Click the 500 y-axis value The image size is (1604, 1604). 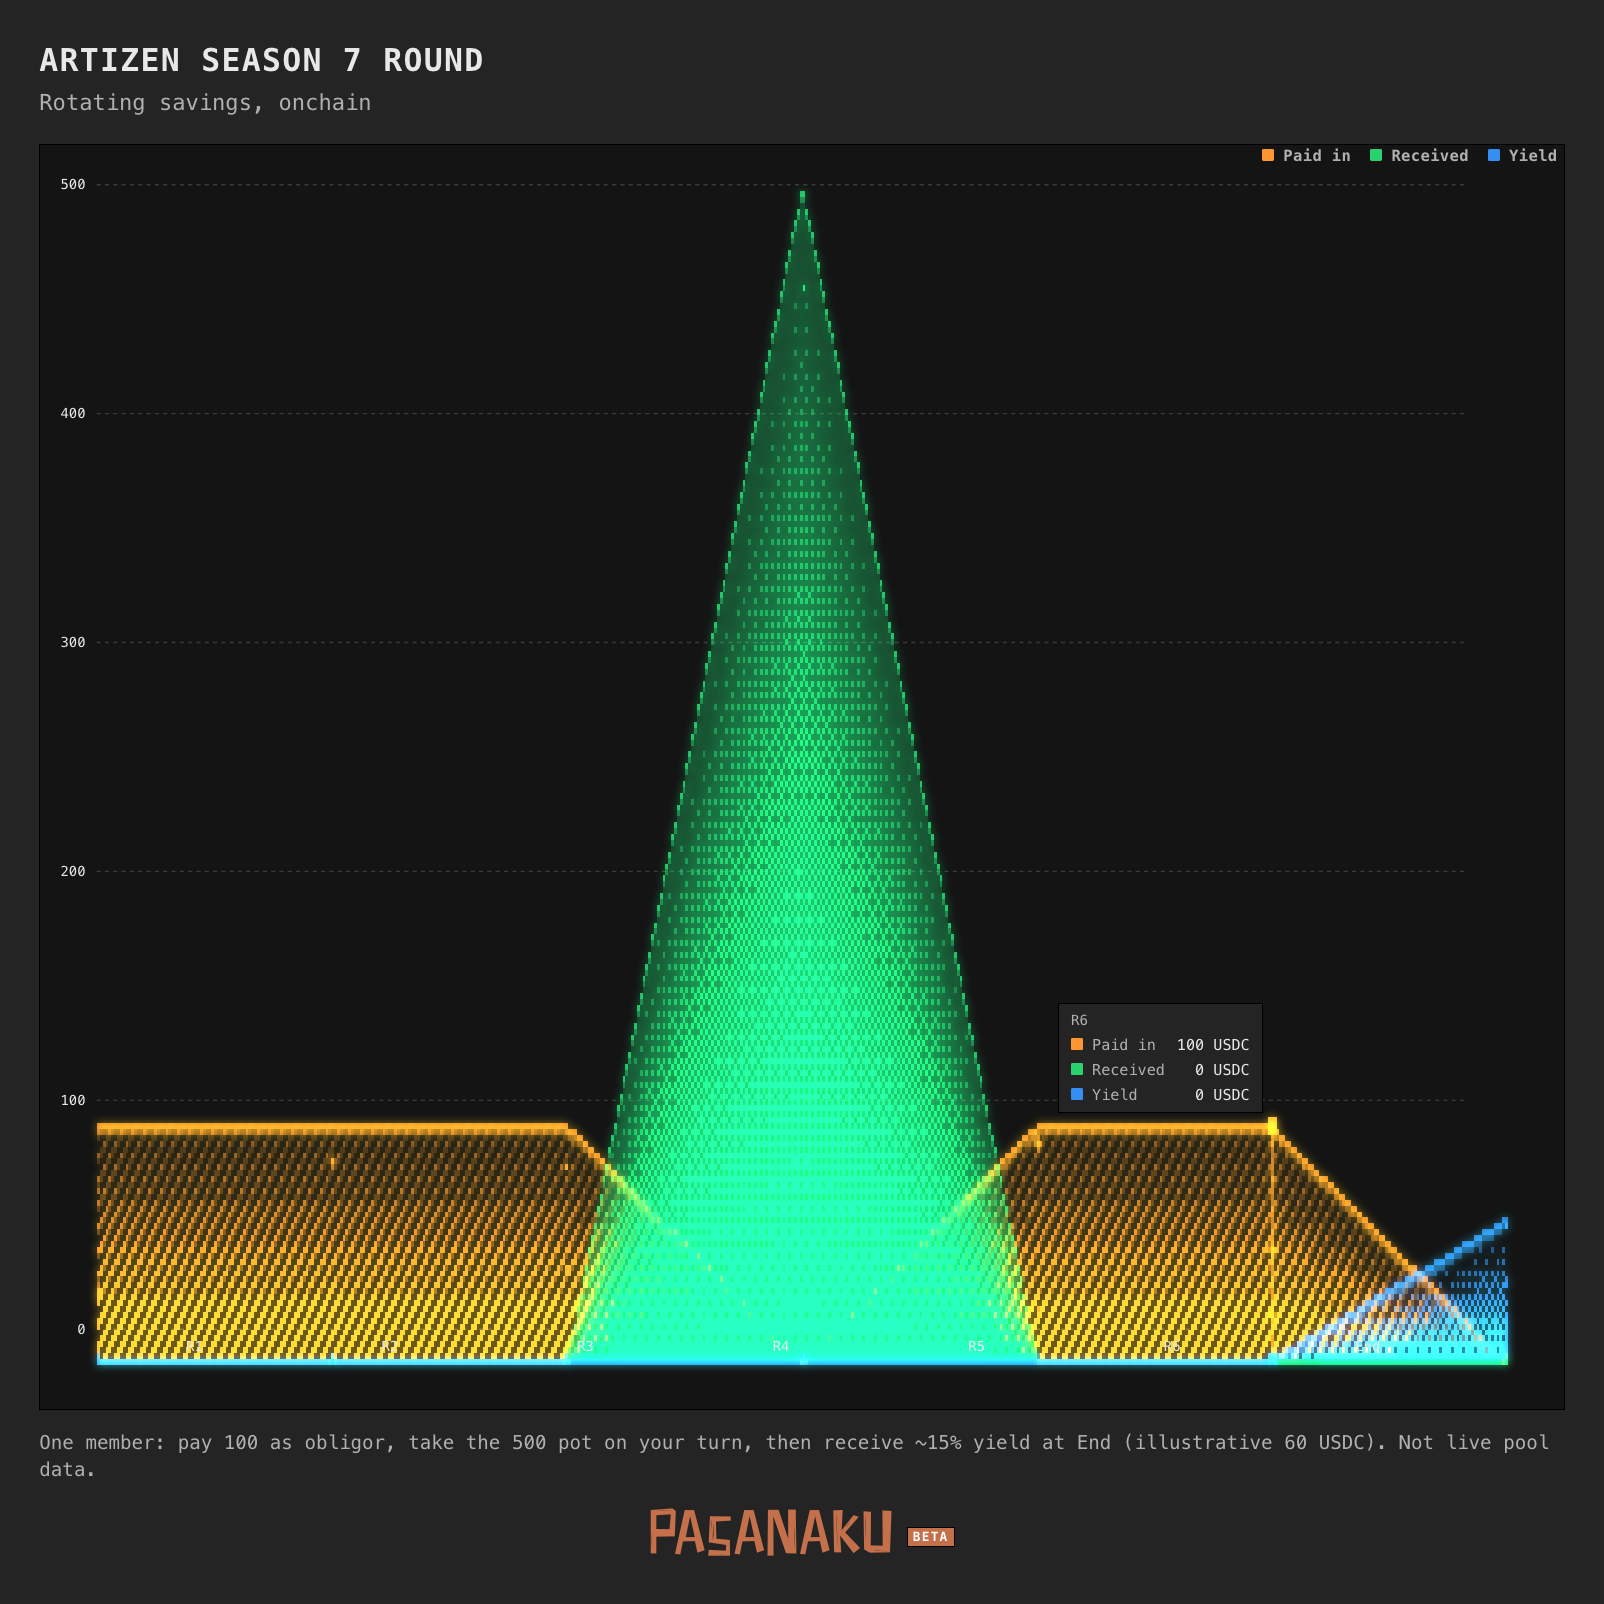[73, 184]
